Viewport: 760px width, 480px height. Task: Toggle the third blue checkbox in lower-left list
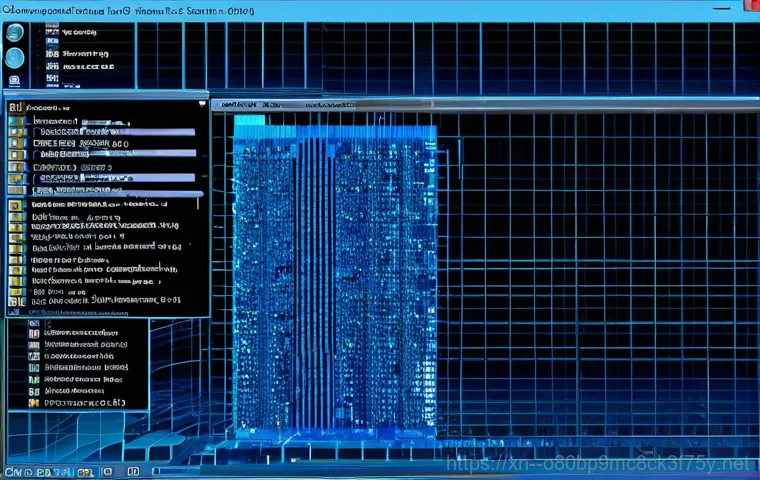[34, 354]
